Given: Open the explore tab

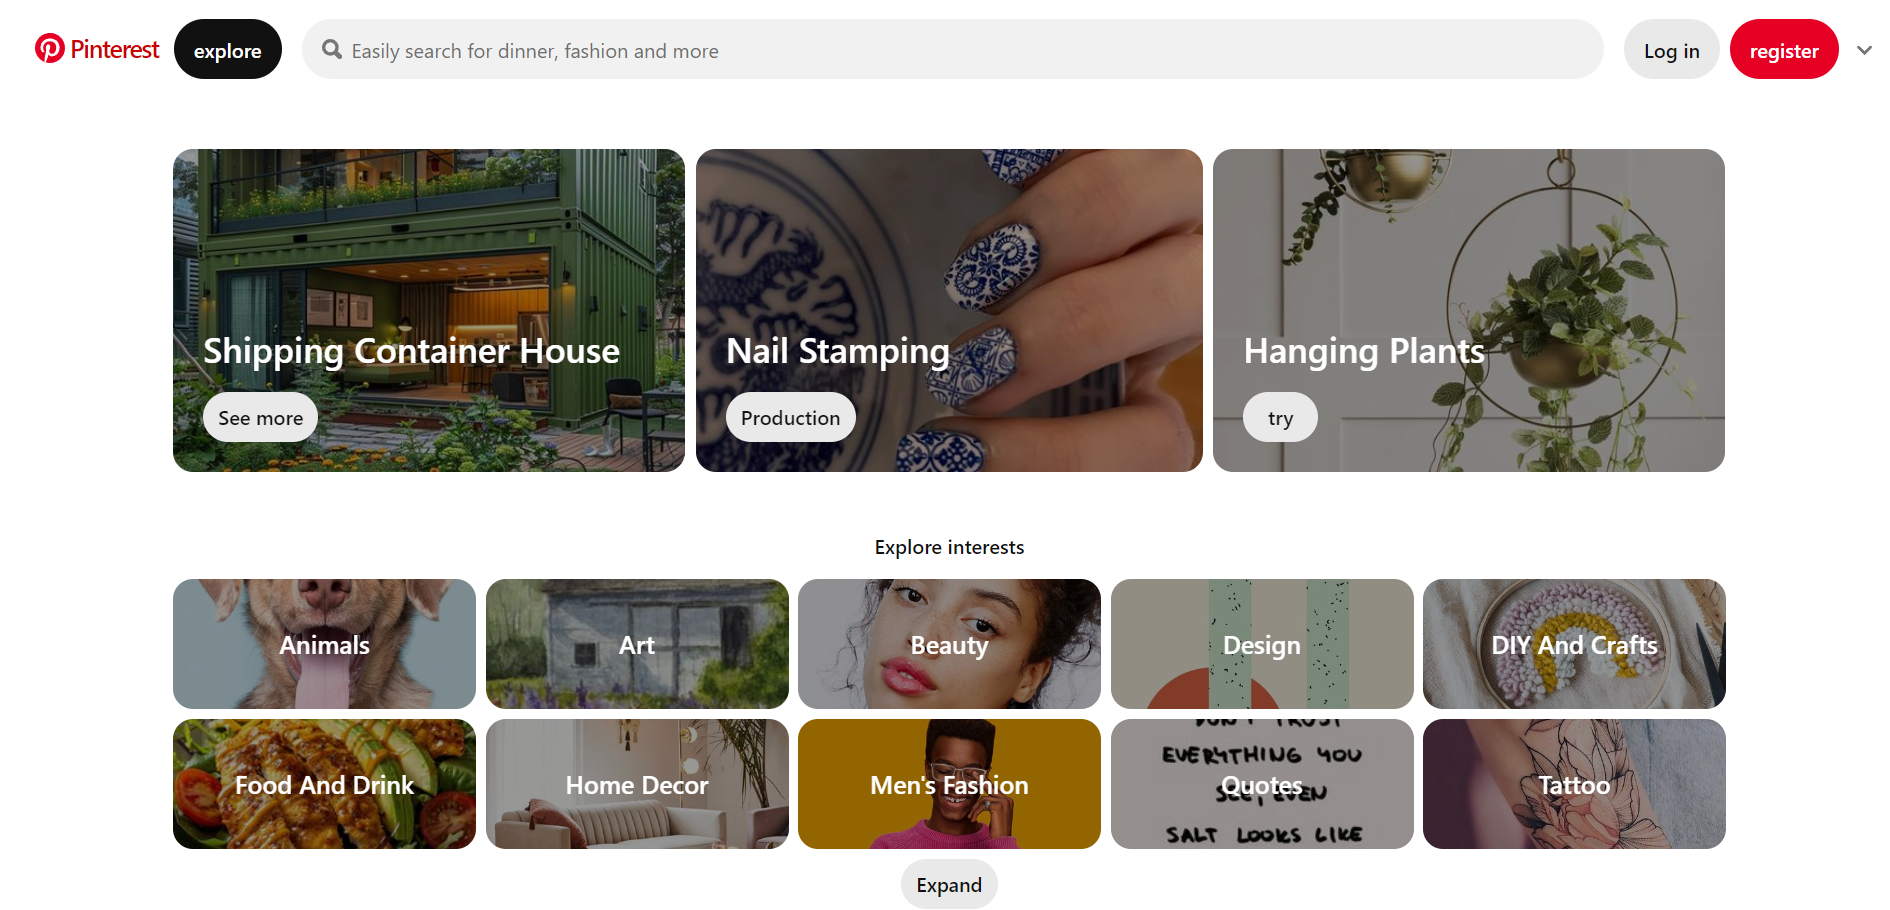Looking at the screenshot, I should (228, 50).
